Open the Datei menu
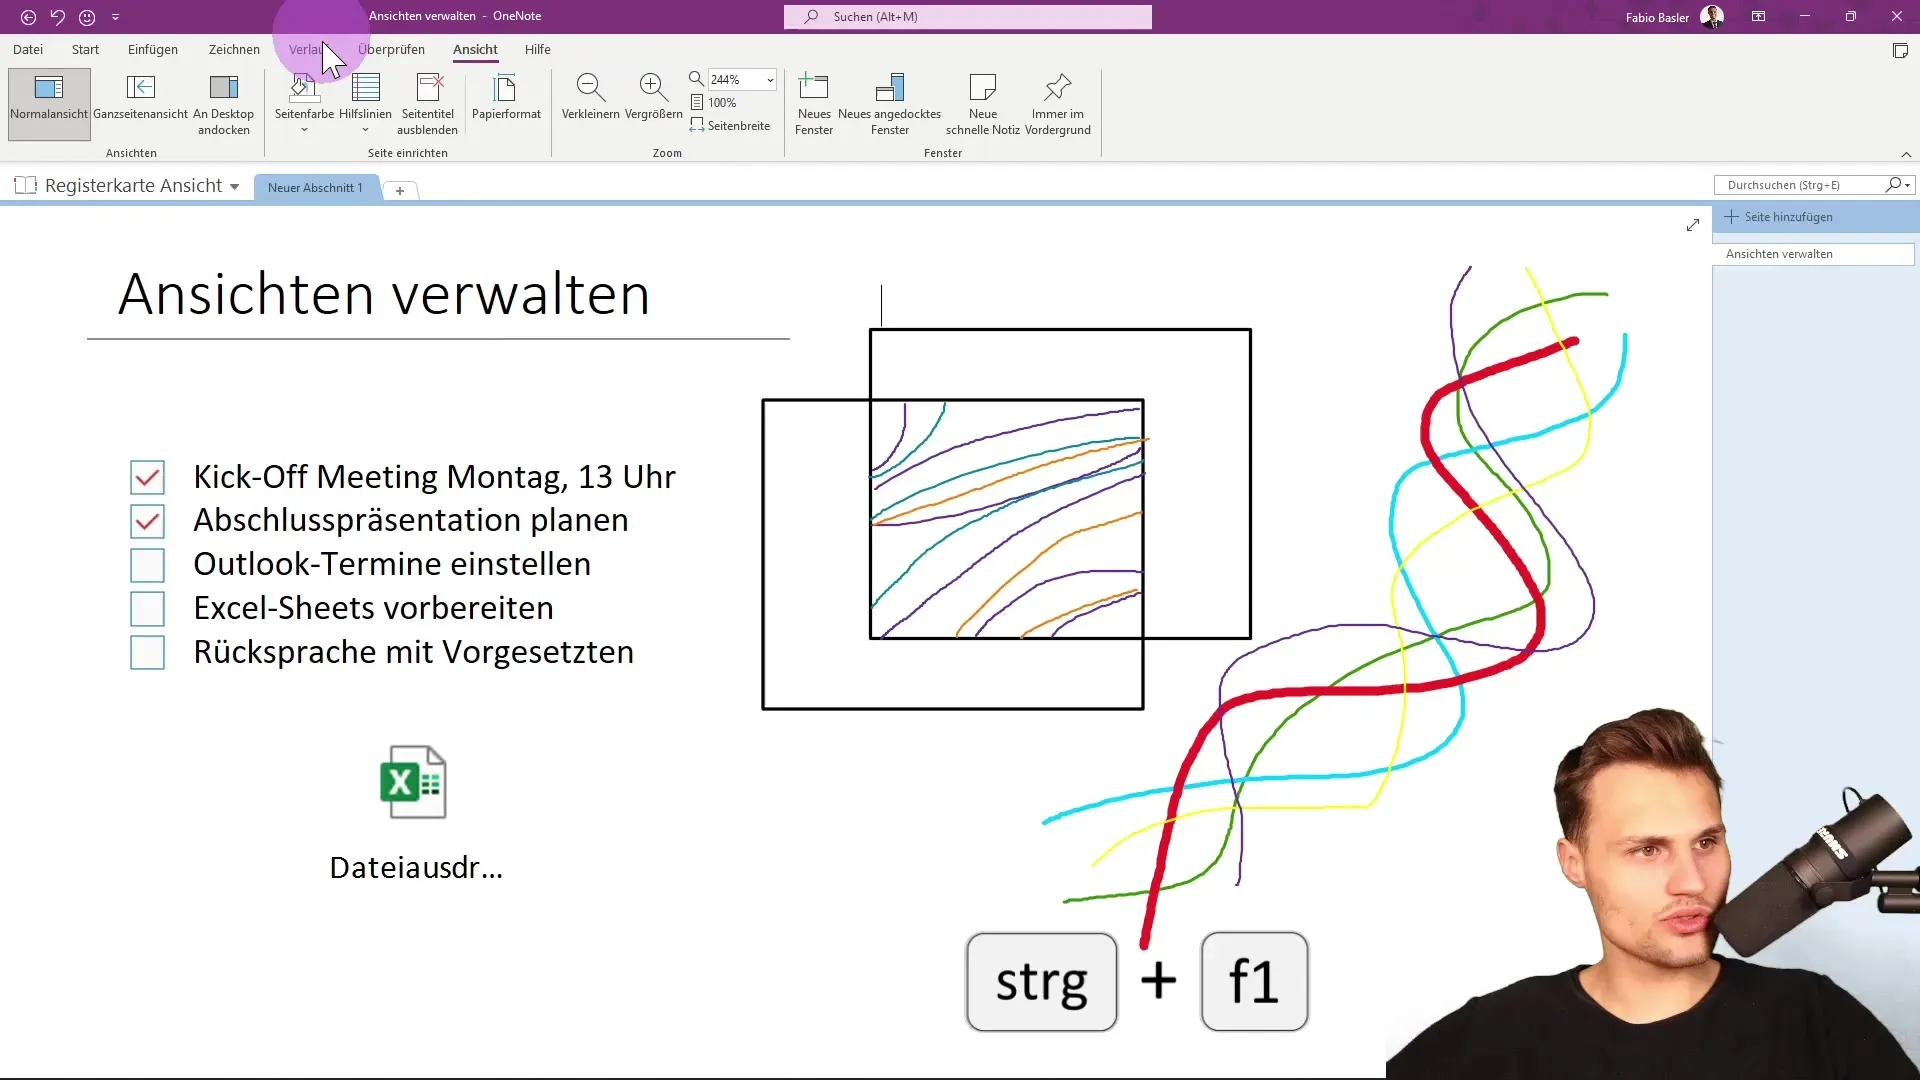Image resolution: width=1920 pixels, height=1080 pixels. click(x=28, y=49)
